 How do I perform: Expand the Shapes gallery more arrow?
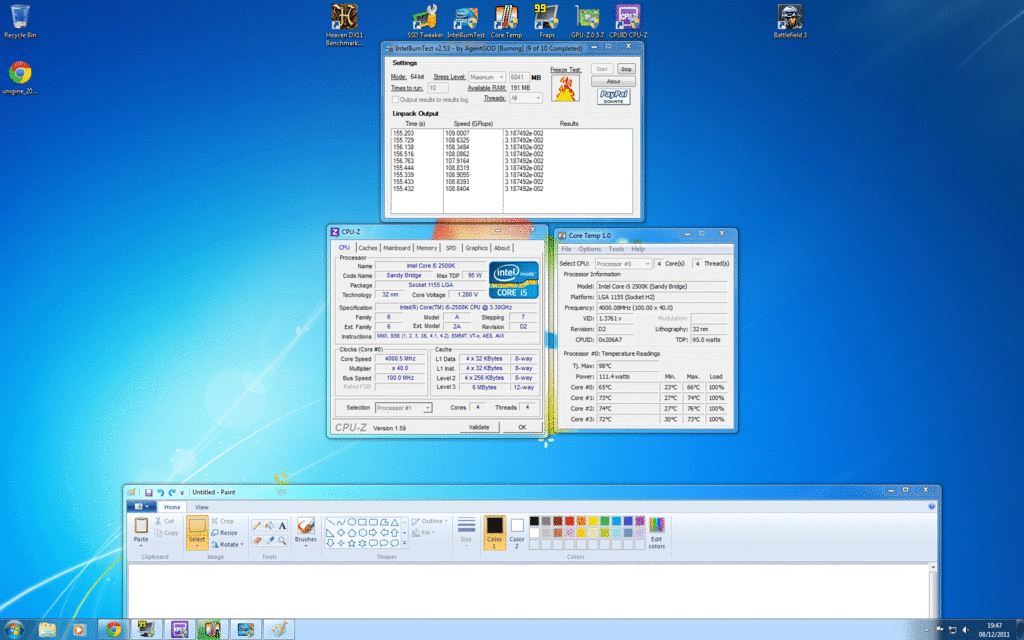coord(404,543)
